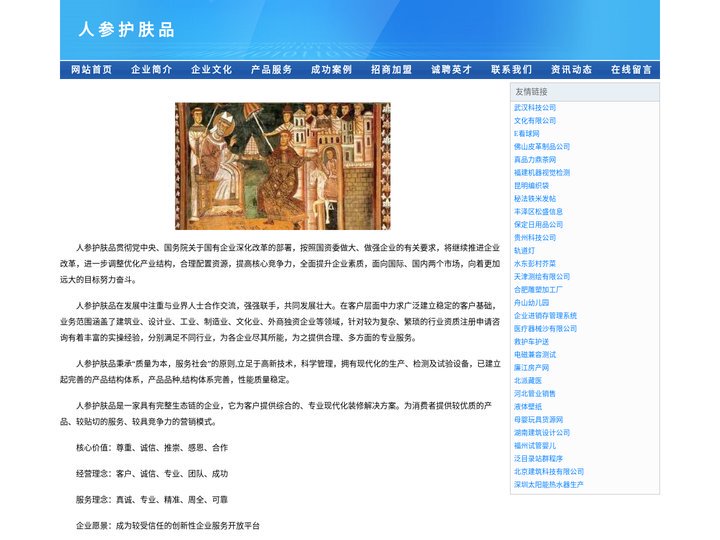This screenshot has width=720, height=540.
Task: Click the medieval fresco image
Action: (283, 166)
